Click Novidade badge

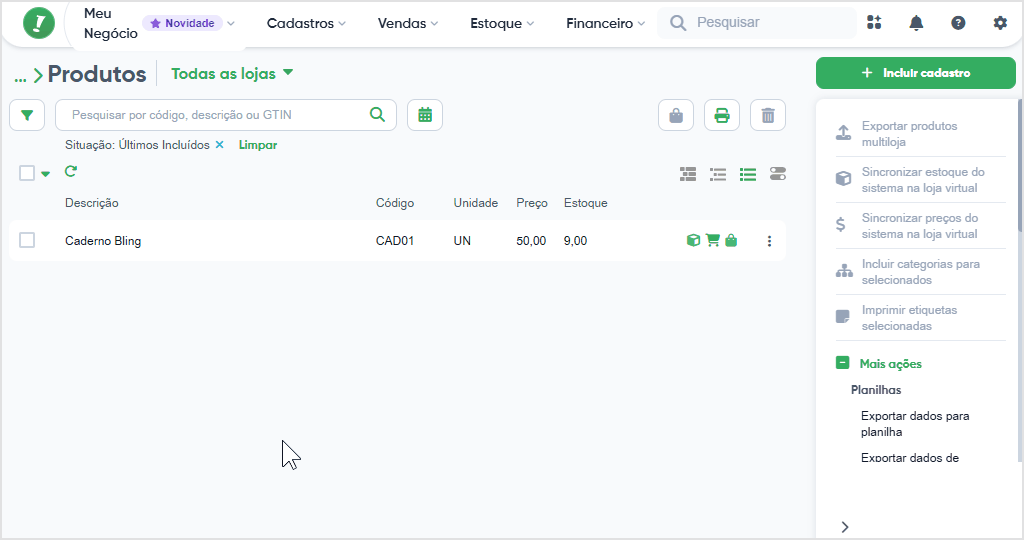click(182, 24)
